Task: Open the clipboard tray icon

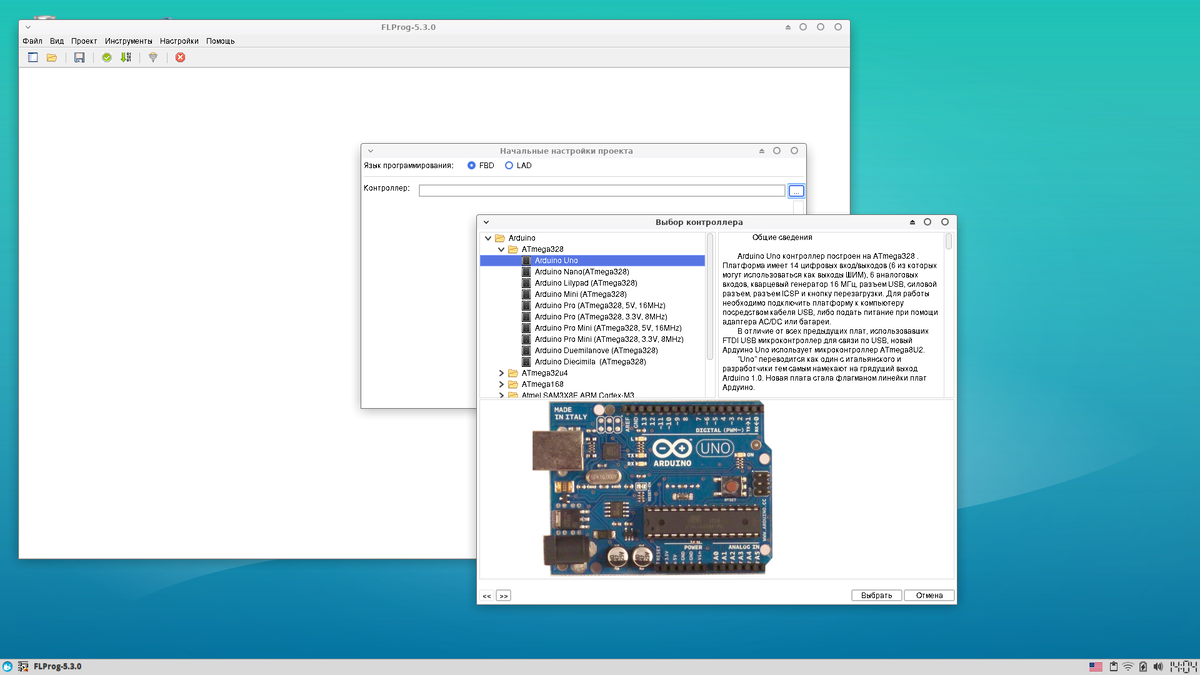Action: coord(1113,667)
